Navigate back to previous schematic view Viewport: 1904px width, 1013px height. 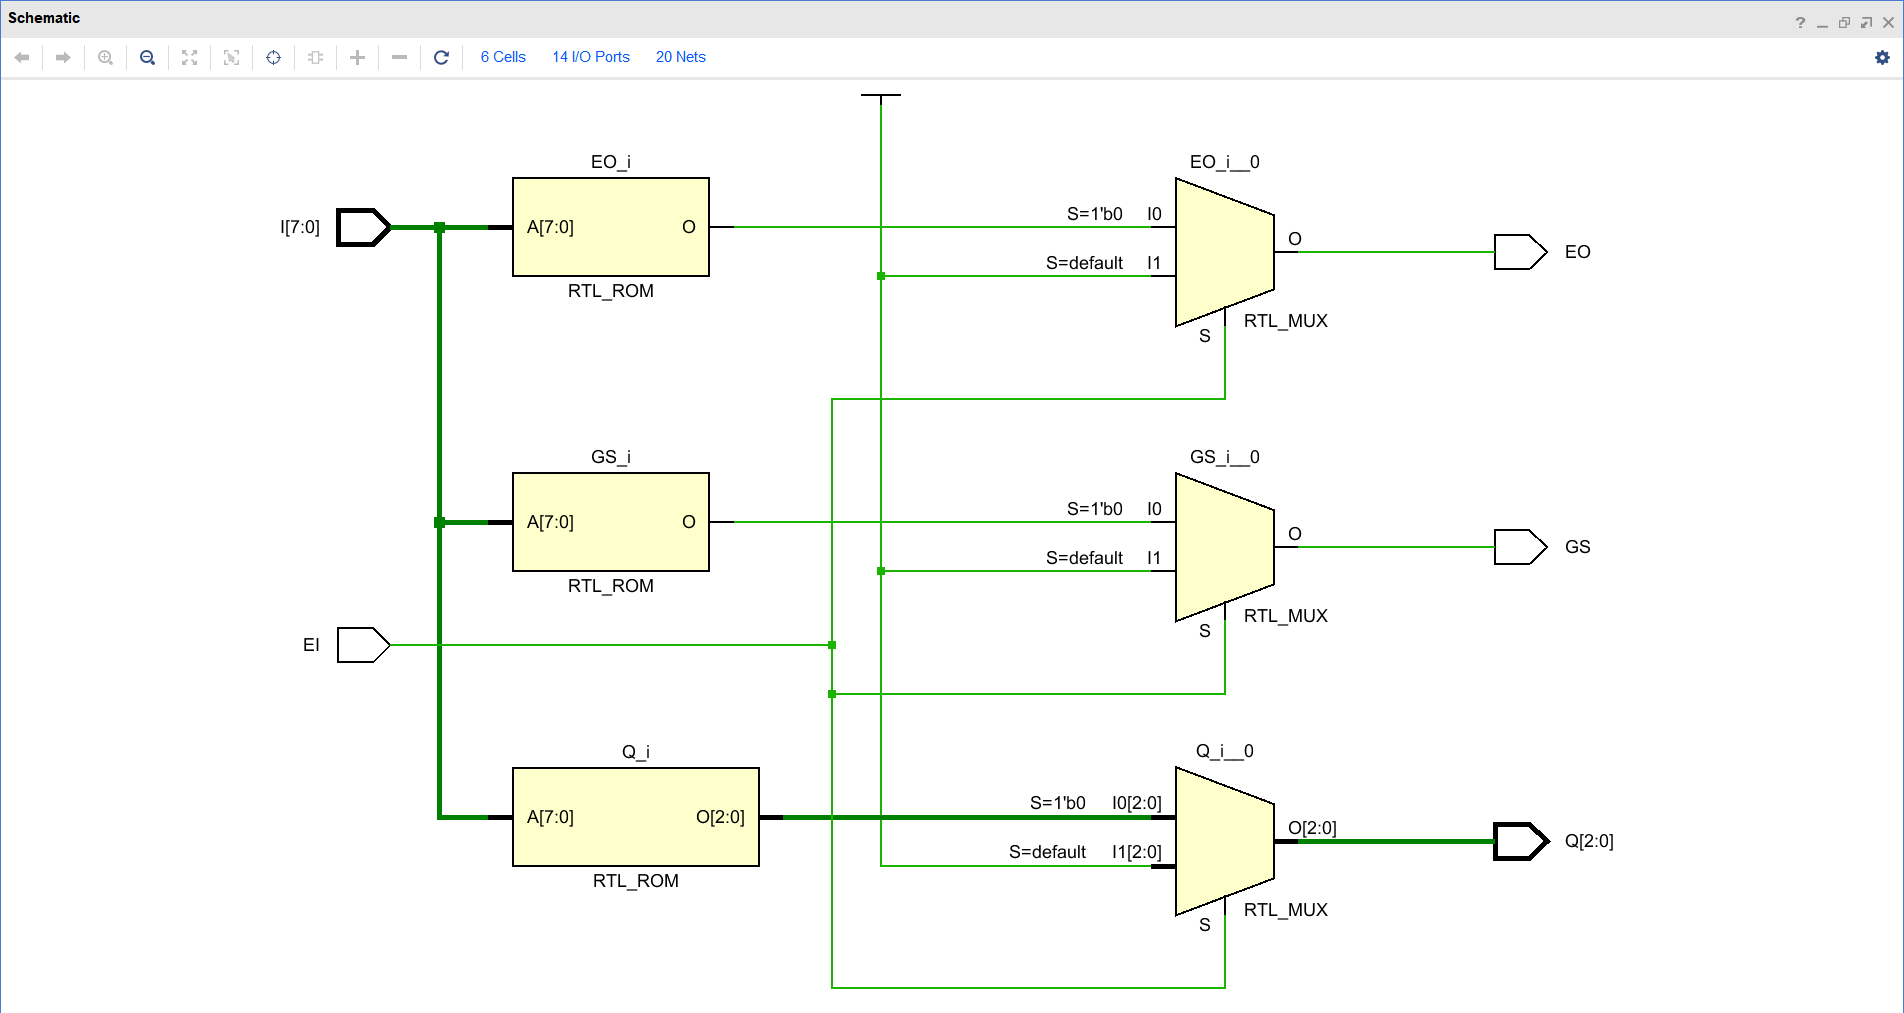22,57
